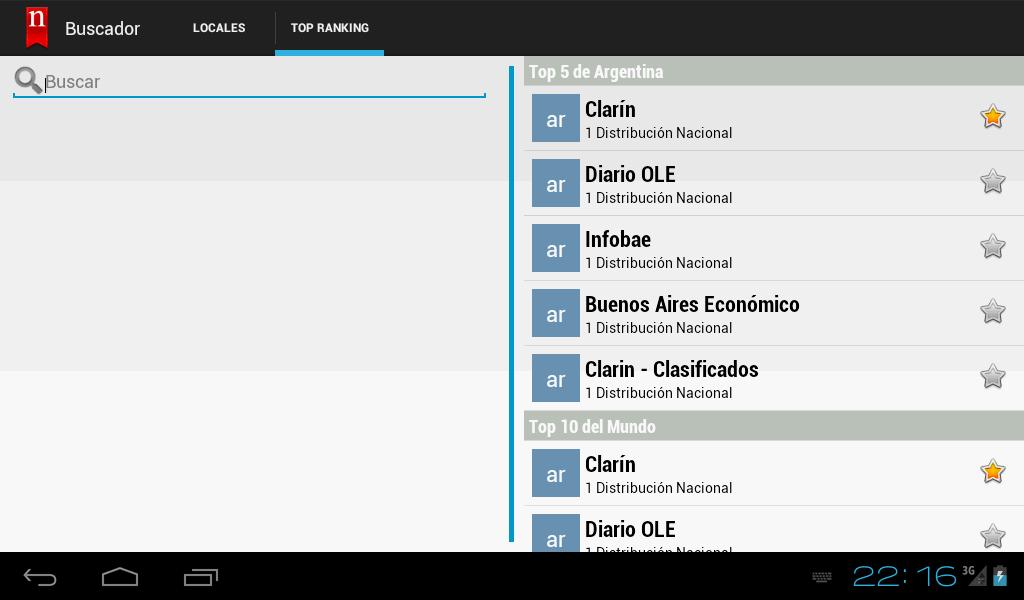This screenshot has width=1024, height=600.
Task: Star the Clarin - Clasificados entry
Action: tap(992, 376)
